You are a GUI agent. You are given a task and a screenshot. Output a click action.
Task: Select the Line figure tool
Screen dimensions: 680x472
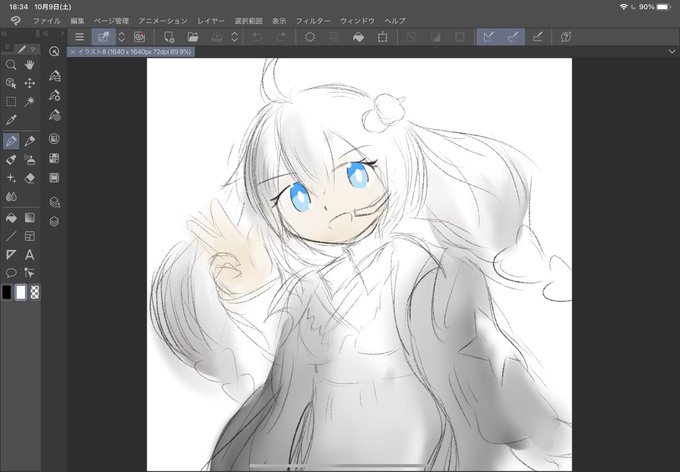(x=11, y=236)
